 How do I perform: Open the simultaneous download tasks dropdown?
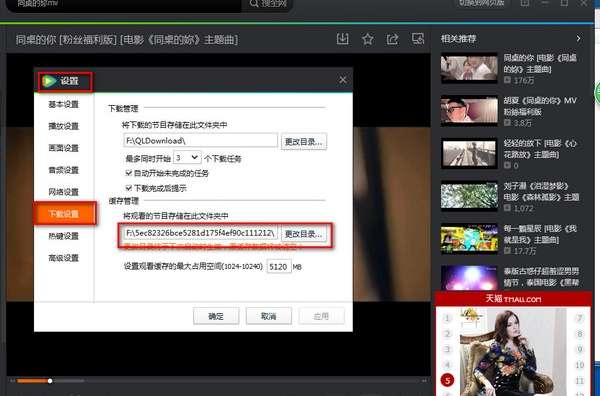point(187,157)
